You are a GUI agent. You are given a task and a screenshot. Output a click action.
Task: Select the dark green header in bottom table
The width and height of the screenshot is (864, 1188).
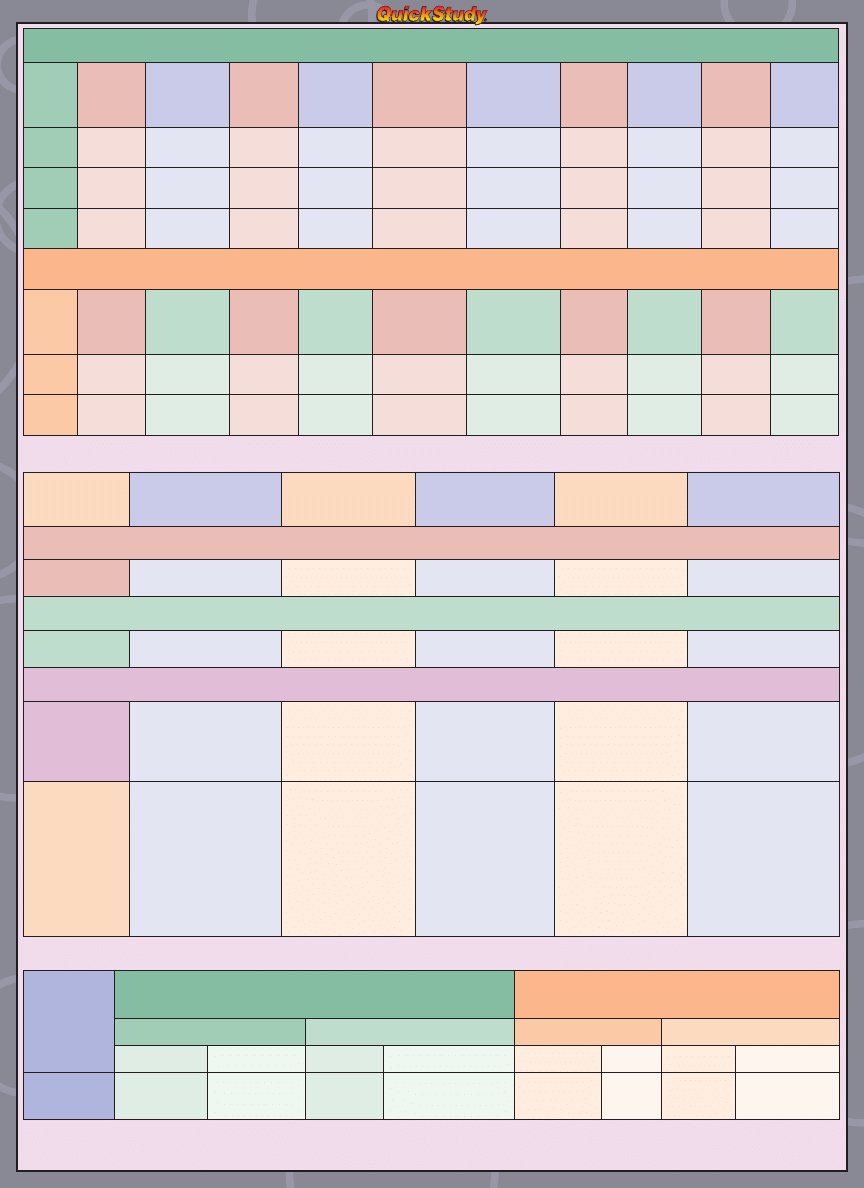314,994
